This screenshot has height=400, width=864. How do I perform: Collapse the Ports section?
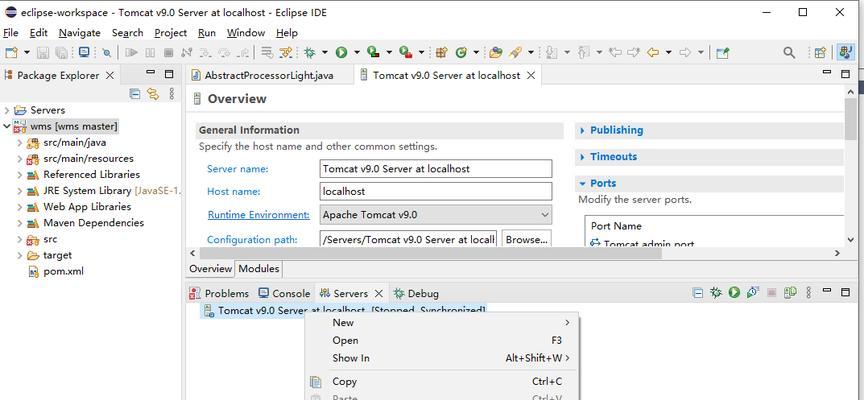coord(582,183)
